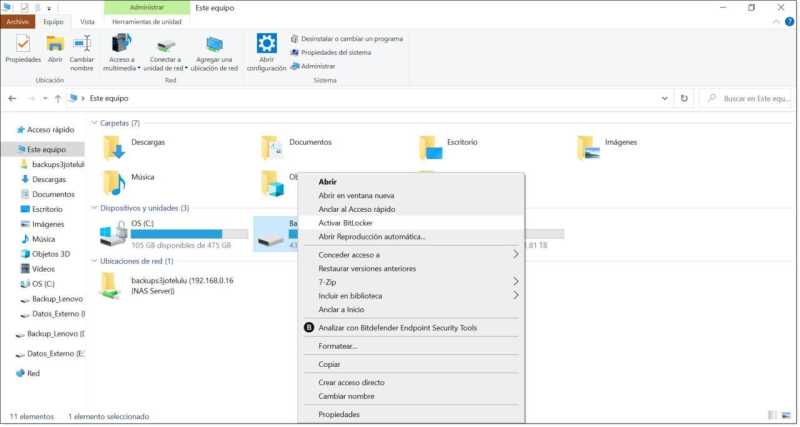Click the Equipo ribbon tab
The image size is (800, 427).
point(54,22)
